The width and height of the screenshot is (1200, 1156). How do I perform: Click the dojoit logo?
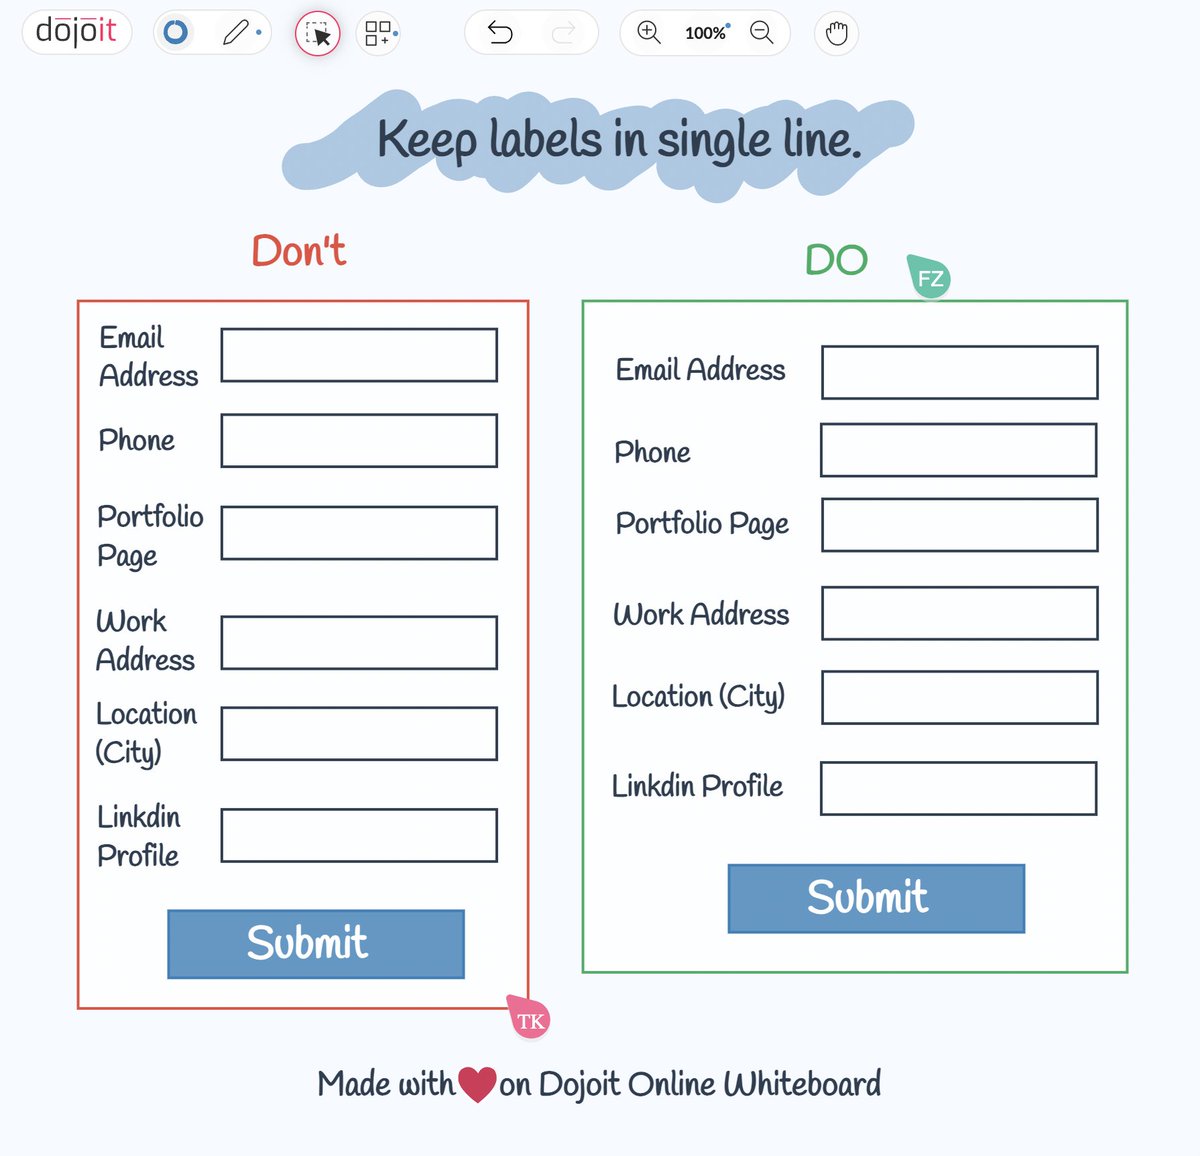tap(77, 32)
